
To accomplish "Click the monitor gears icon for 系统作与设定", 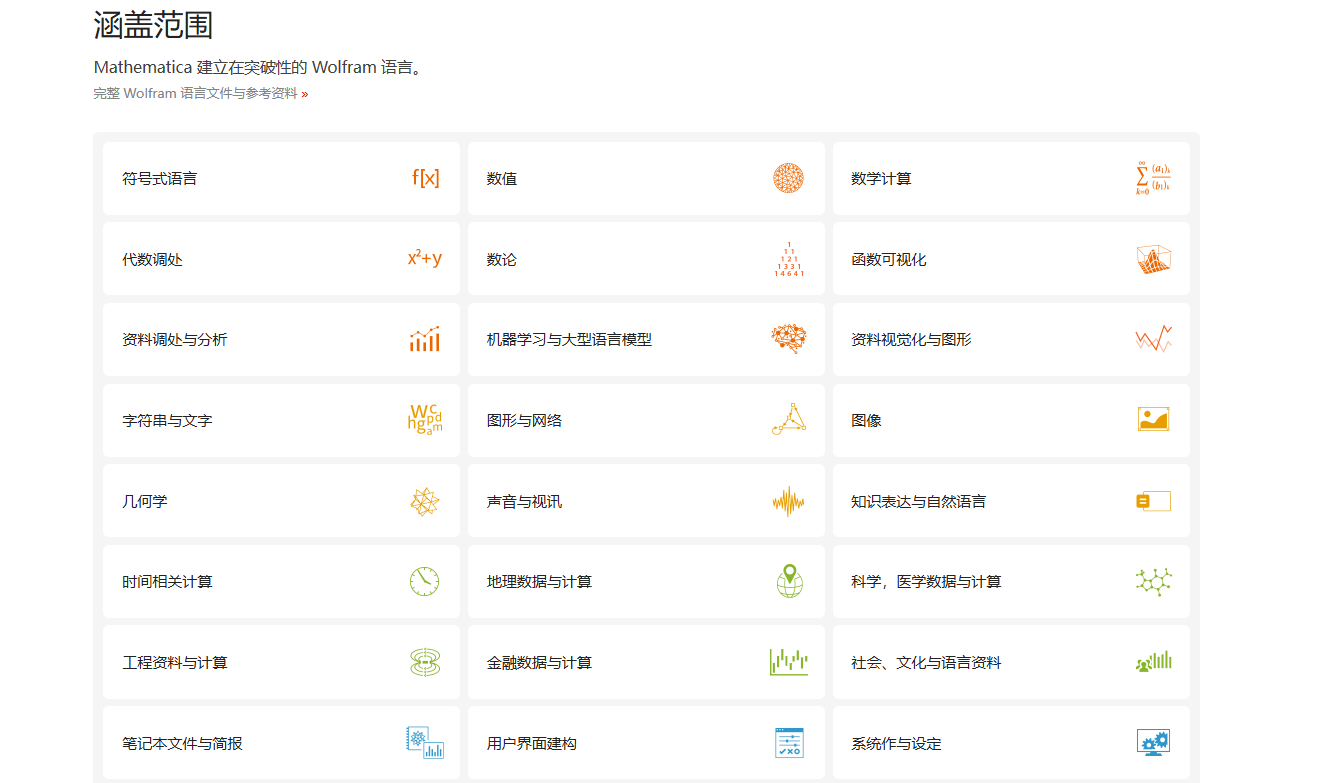I will tap(1154, 742).
